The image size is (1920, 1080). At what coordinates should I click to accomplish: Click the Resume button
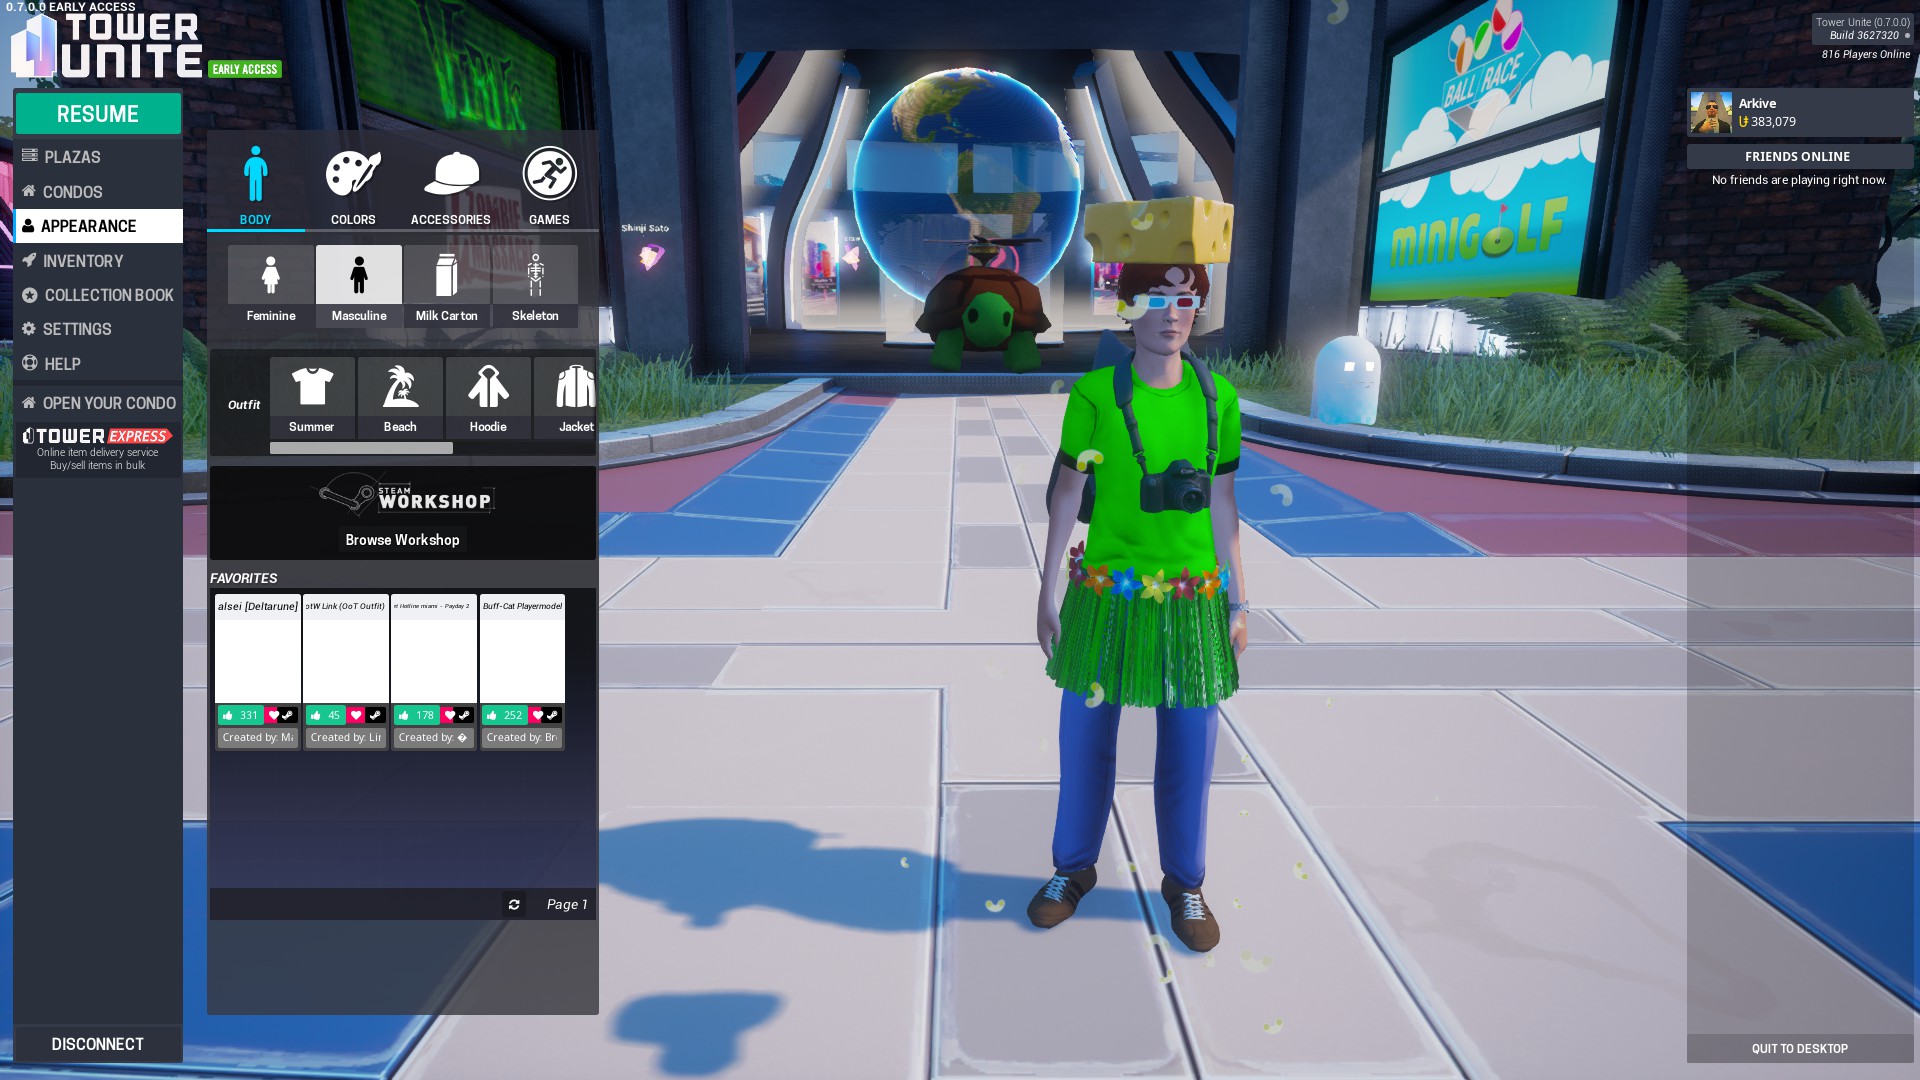[x=98, y=114]
